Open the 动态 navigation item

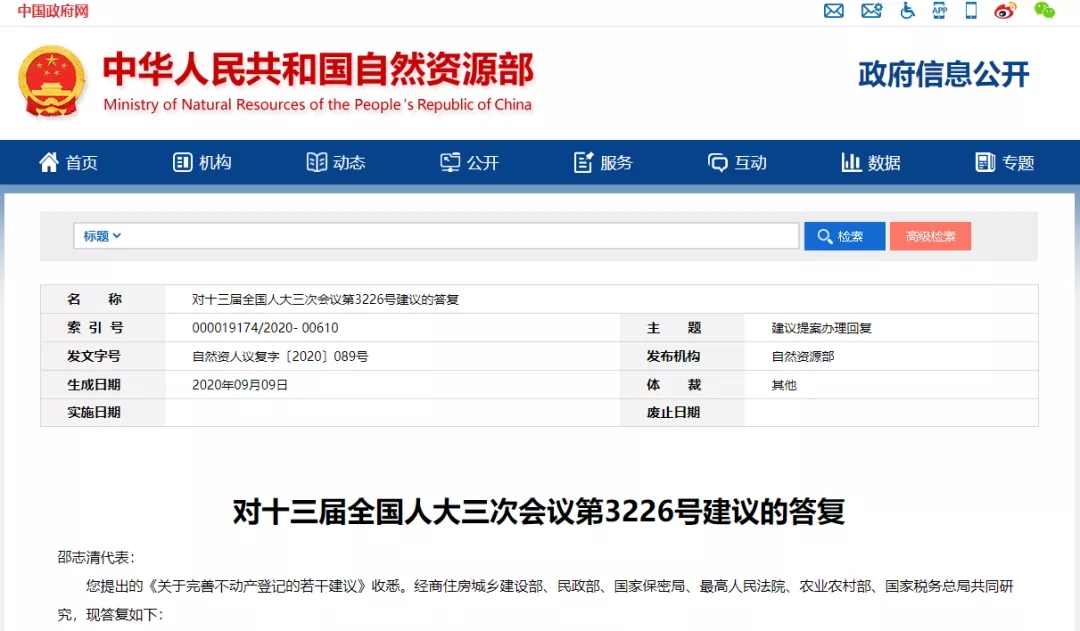coord(335,163)
